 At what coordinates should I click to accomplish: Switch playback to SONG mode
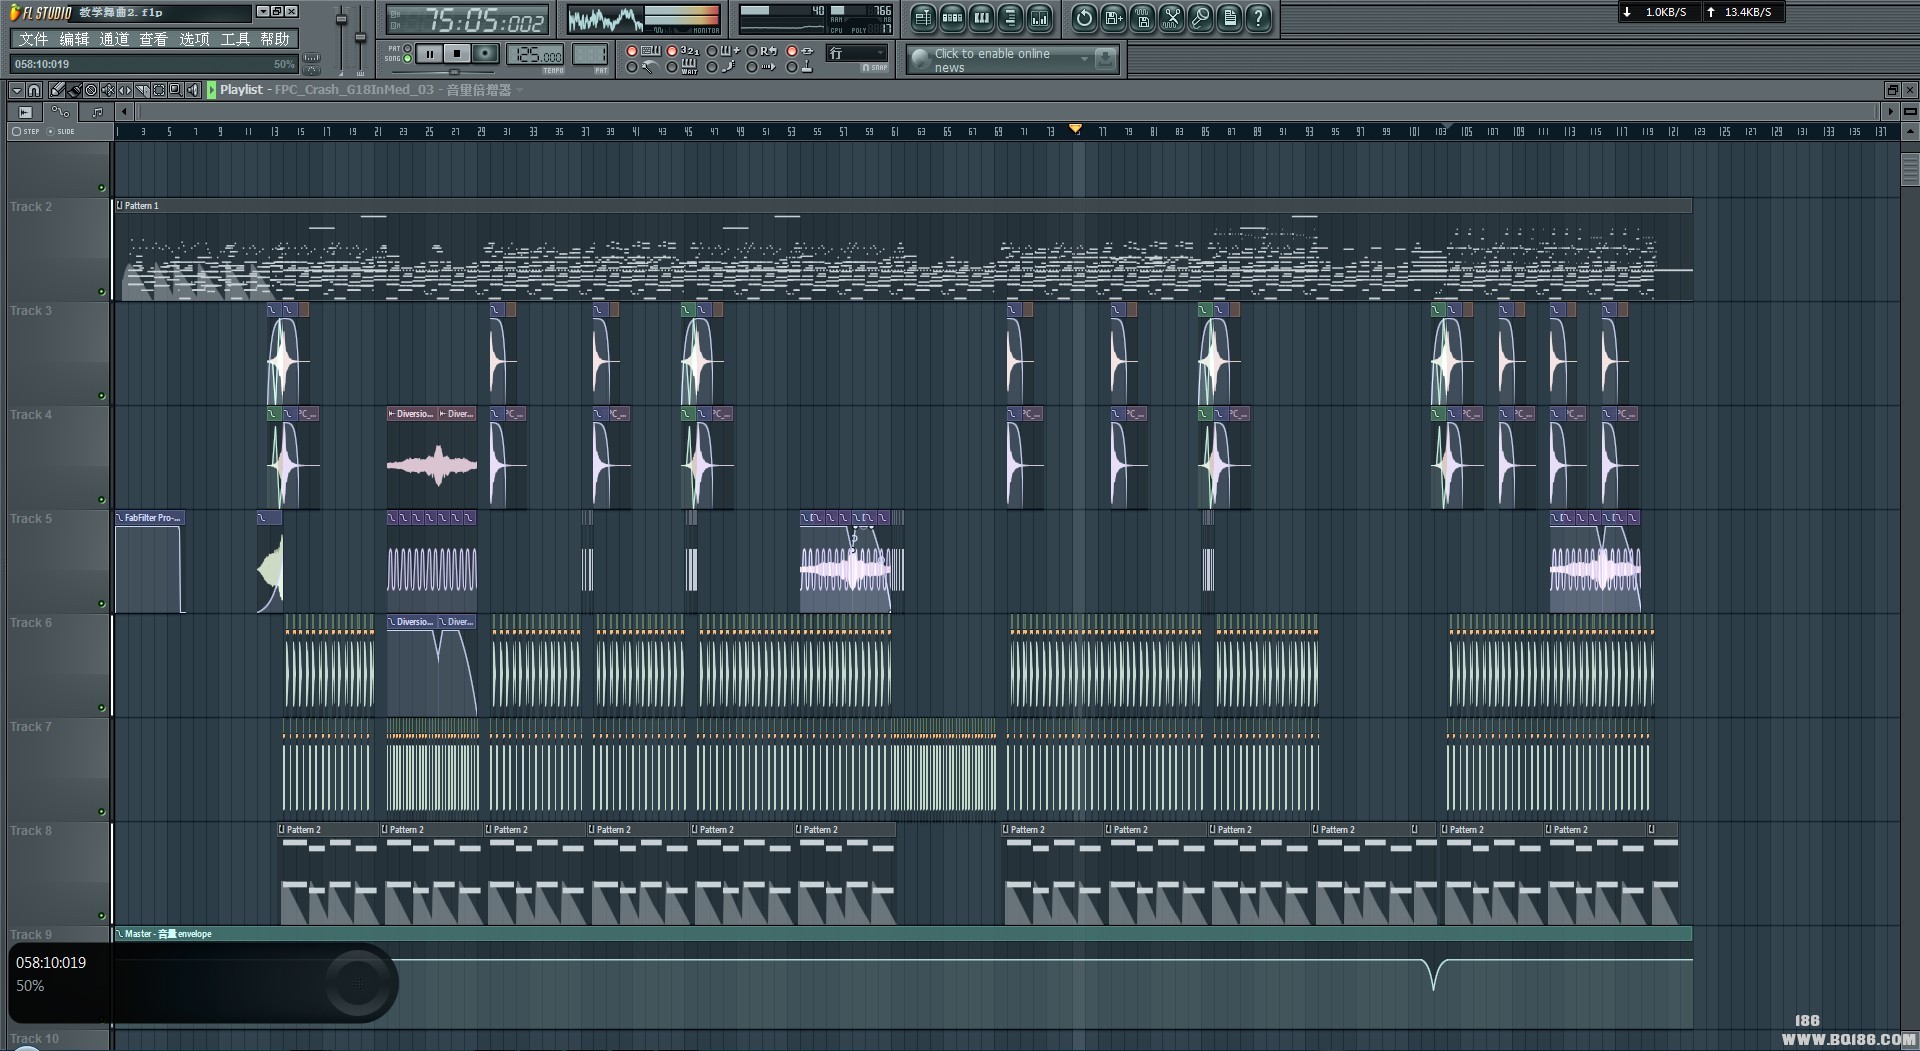click(x=407, y=58)
